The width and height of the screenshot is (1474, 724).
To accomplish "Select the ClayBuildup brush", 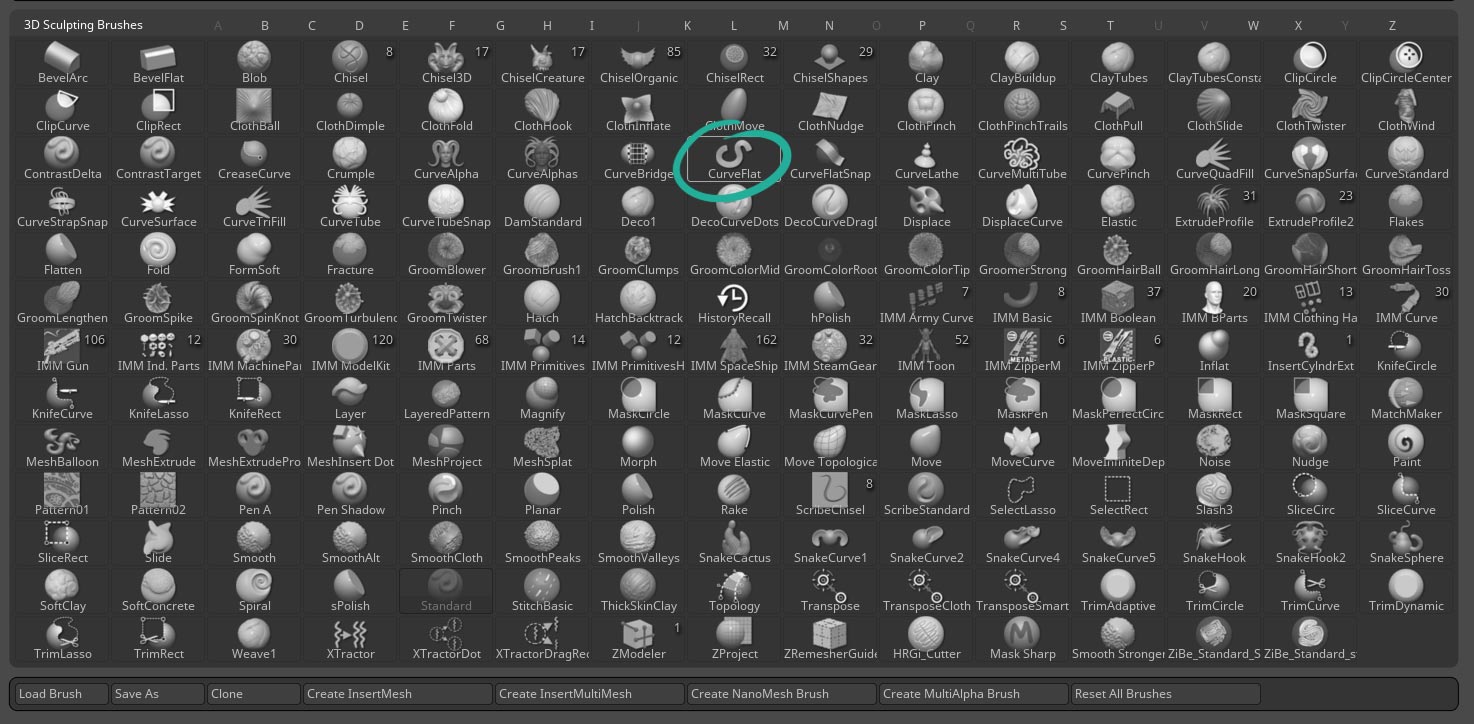I will click(x=1022, y=63).
